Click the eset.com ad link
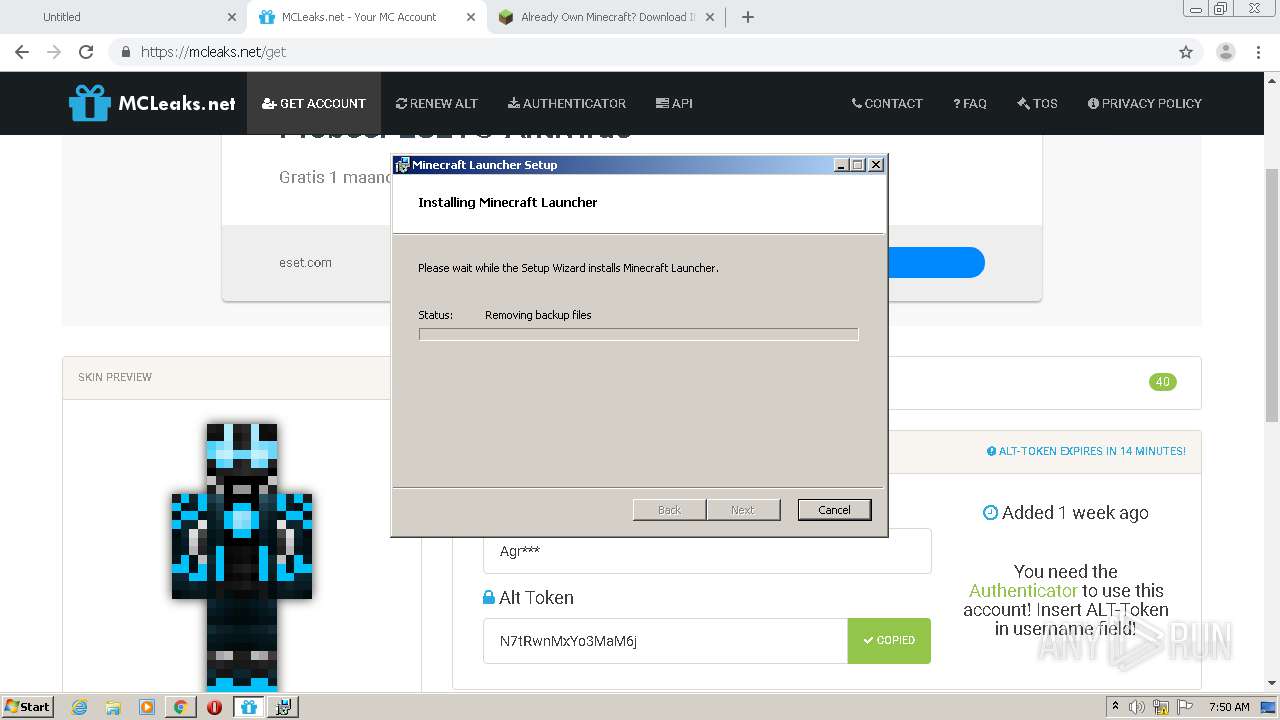The width and height of the screenshot is (1280, 720). tap(305, 262)
